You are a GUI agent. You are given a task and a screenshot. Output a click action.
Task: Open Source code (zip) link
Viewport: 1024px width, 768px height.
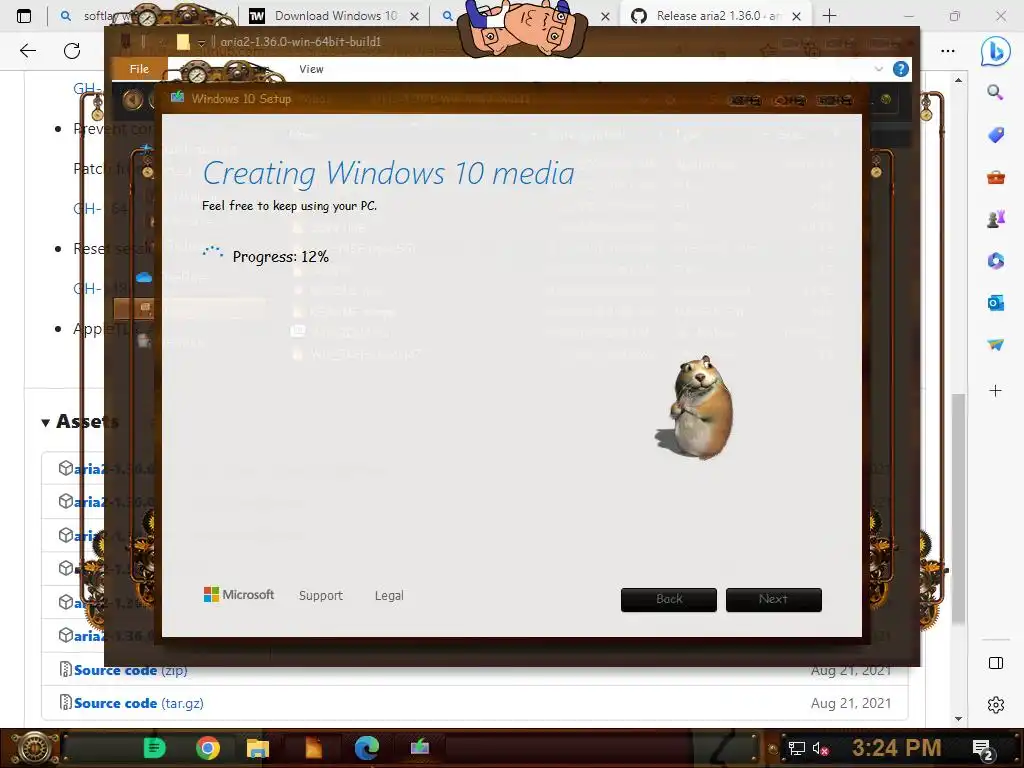click(x=131, y=670)
